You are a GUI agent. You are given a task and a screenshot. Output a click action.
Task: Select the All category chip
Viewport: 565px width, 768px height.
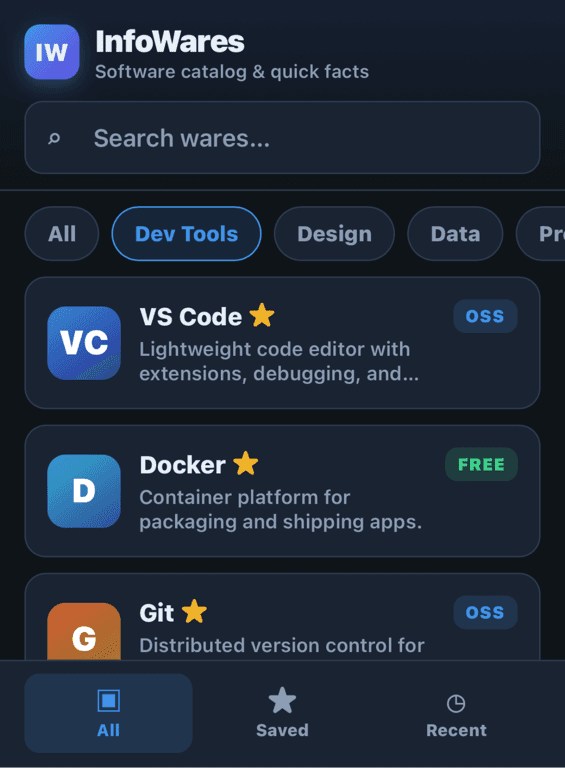pyautogui.click(x=62, y=234)
